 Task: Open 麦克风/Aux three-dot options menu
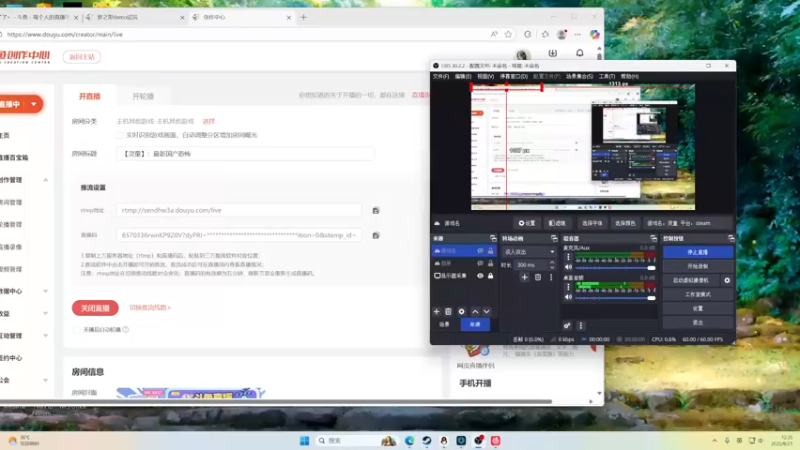[568, 257]
